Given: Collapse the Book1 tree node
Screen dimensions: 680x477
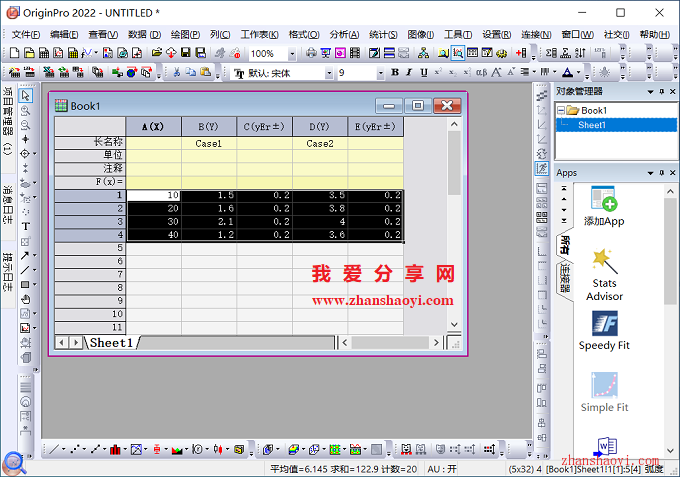Looking at the screenshot, I should [561, 110].
